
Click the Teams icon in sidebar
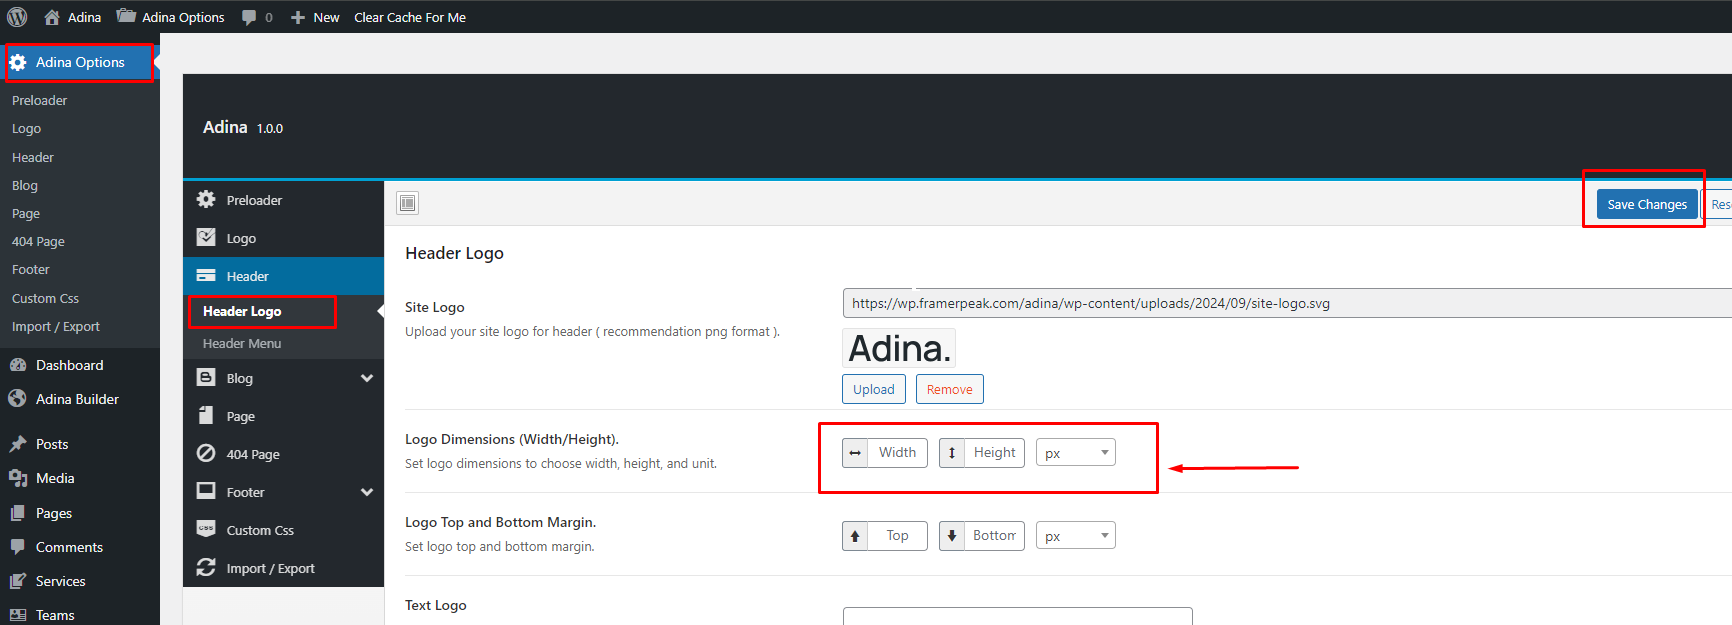pos(18,615)
